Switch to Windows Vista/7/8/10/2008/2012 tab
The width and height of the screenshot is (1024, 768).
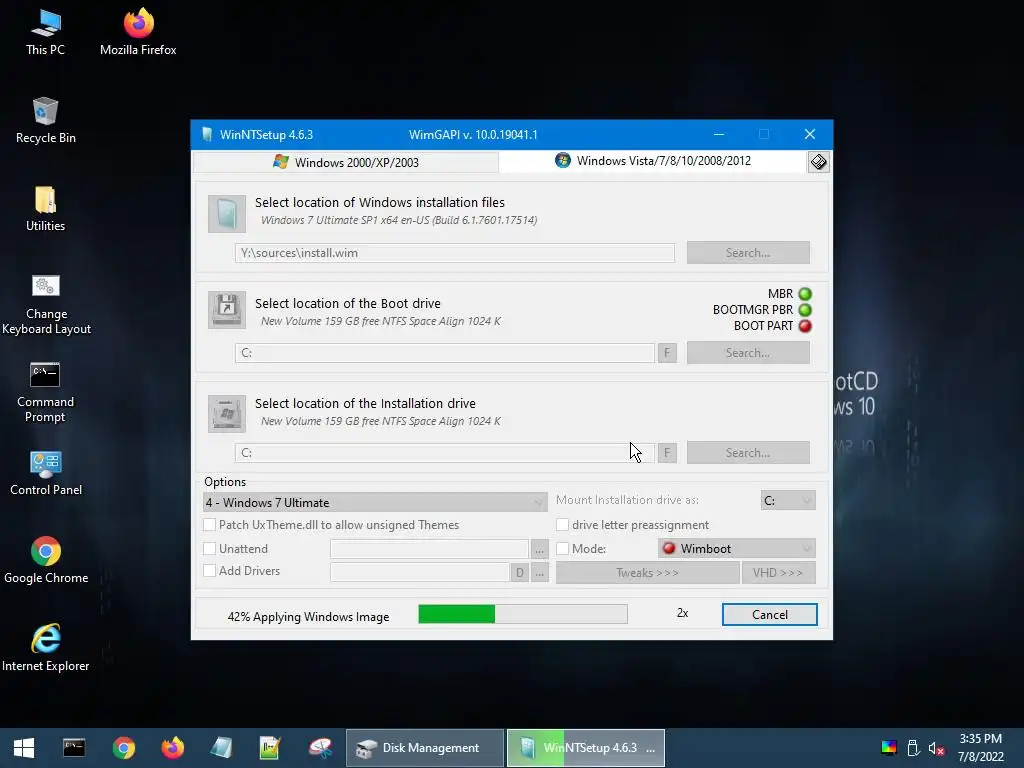click(x=653, y=161)
